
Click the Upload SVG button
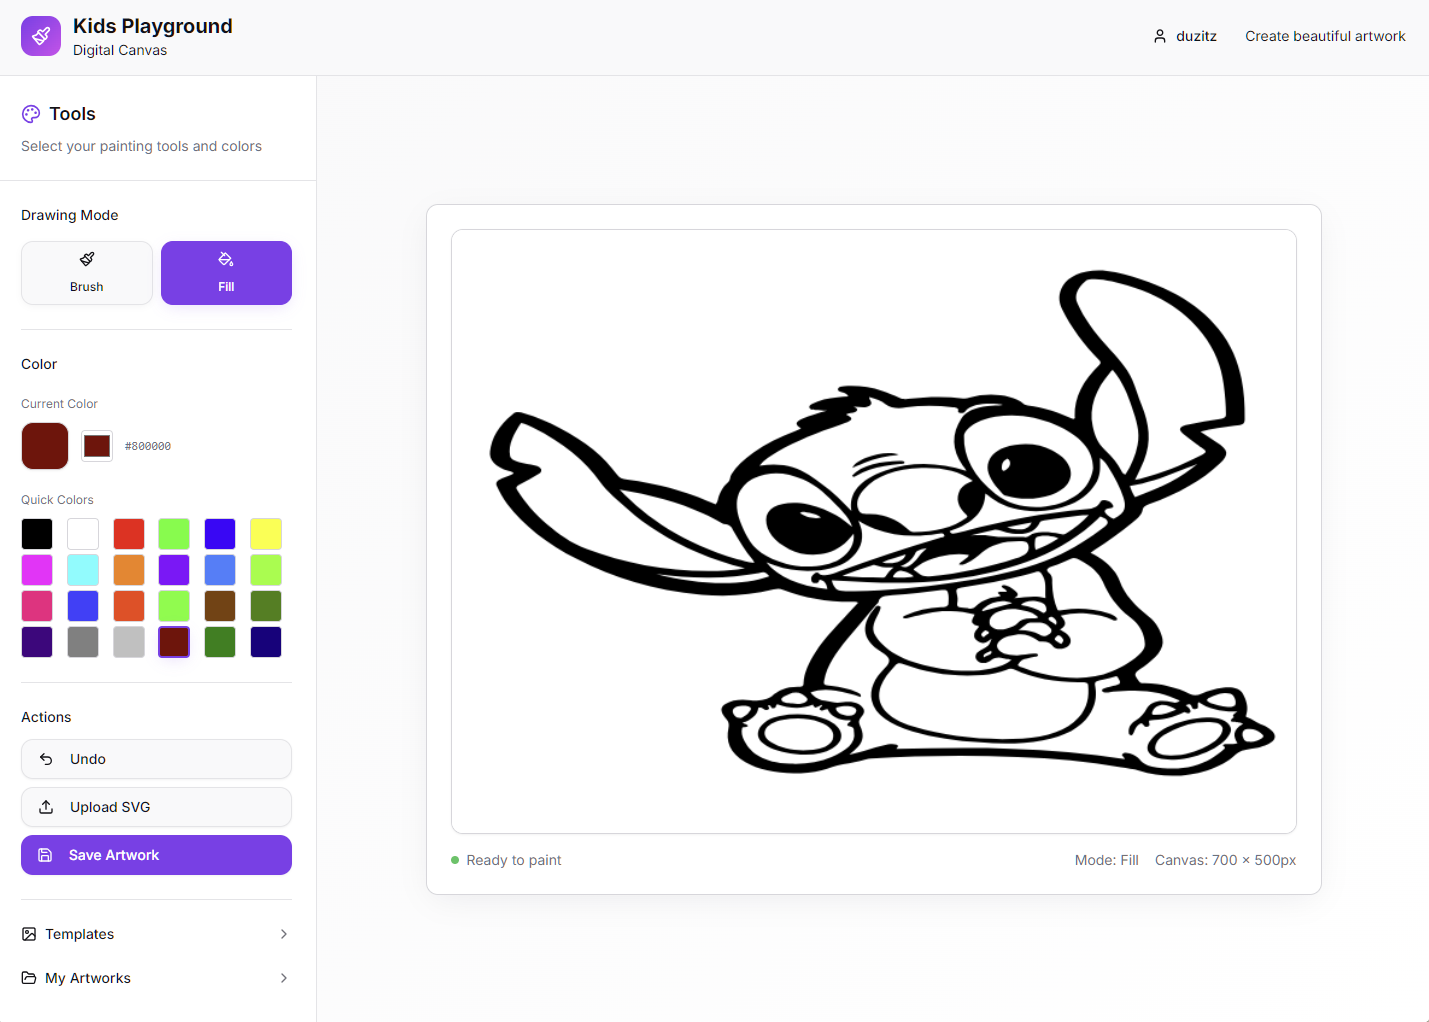coord(156,807)
